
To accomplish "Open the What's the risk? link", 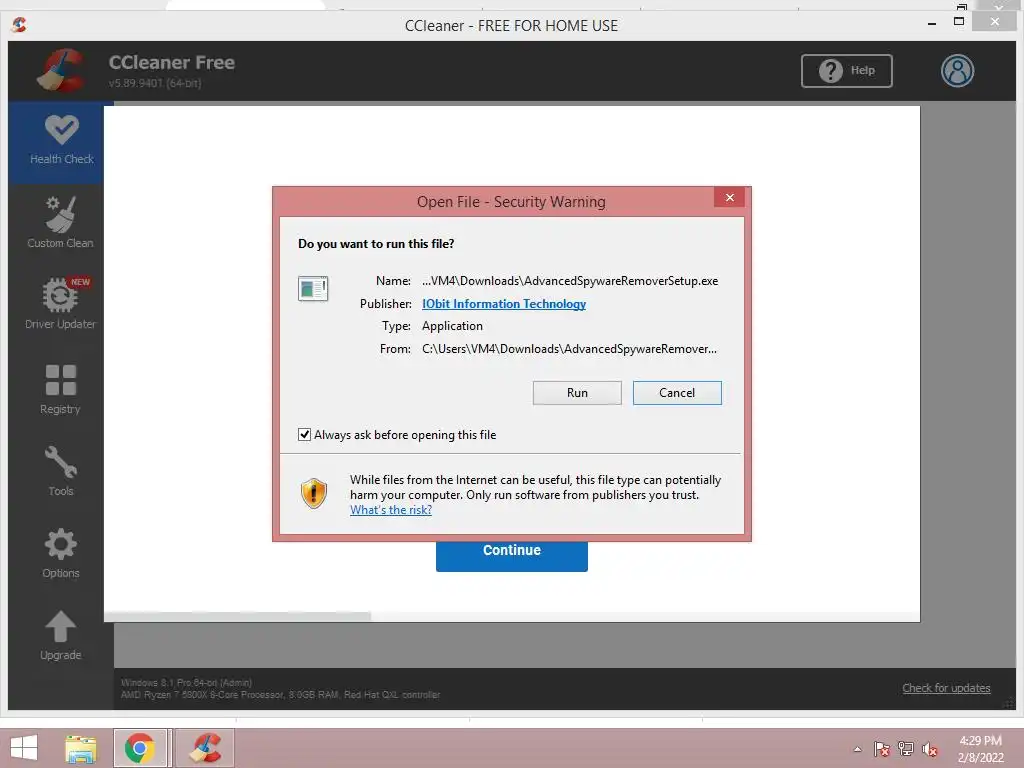I will [391, 509].
